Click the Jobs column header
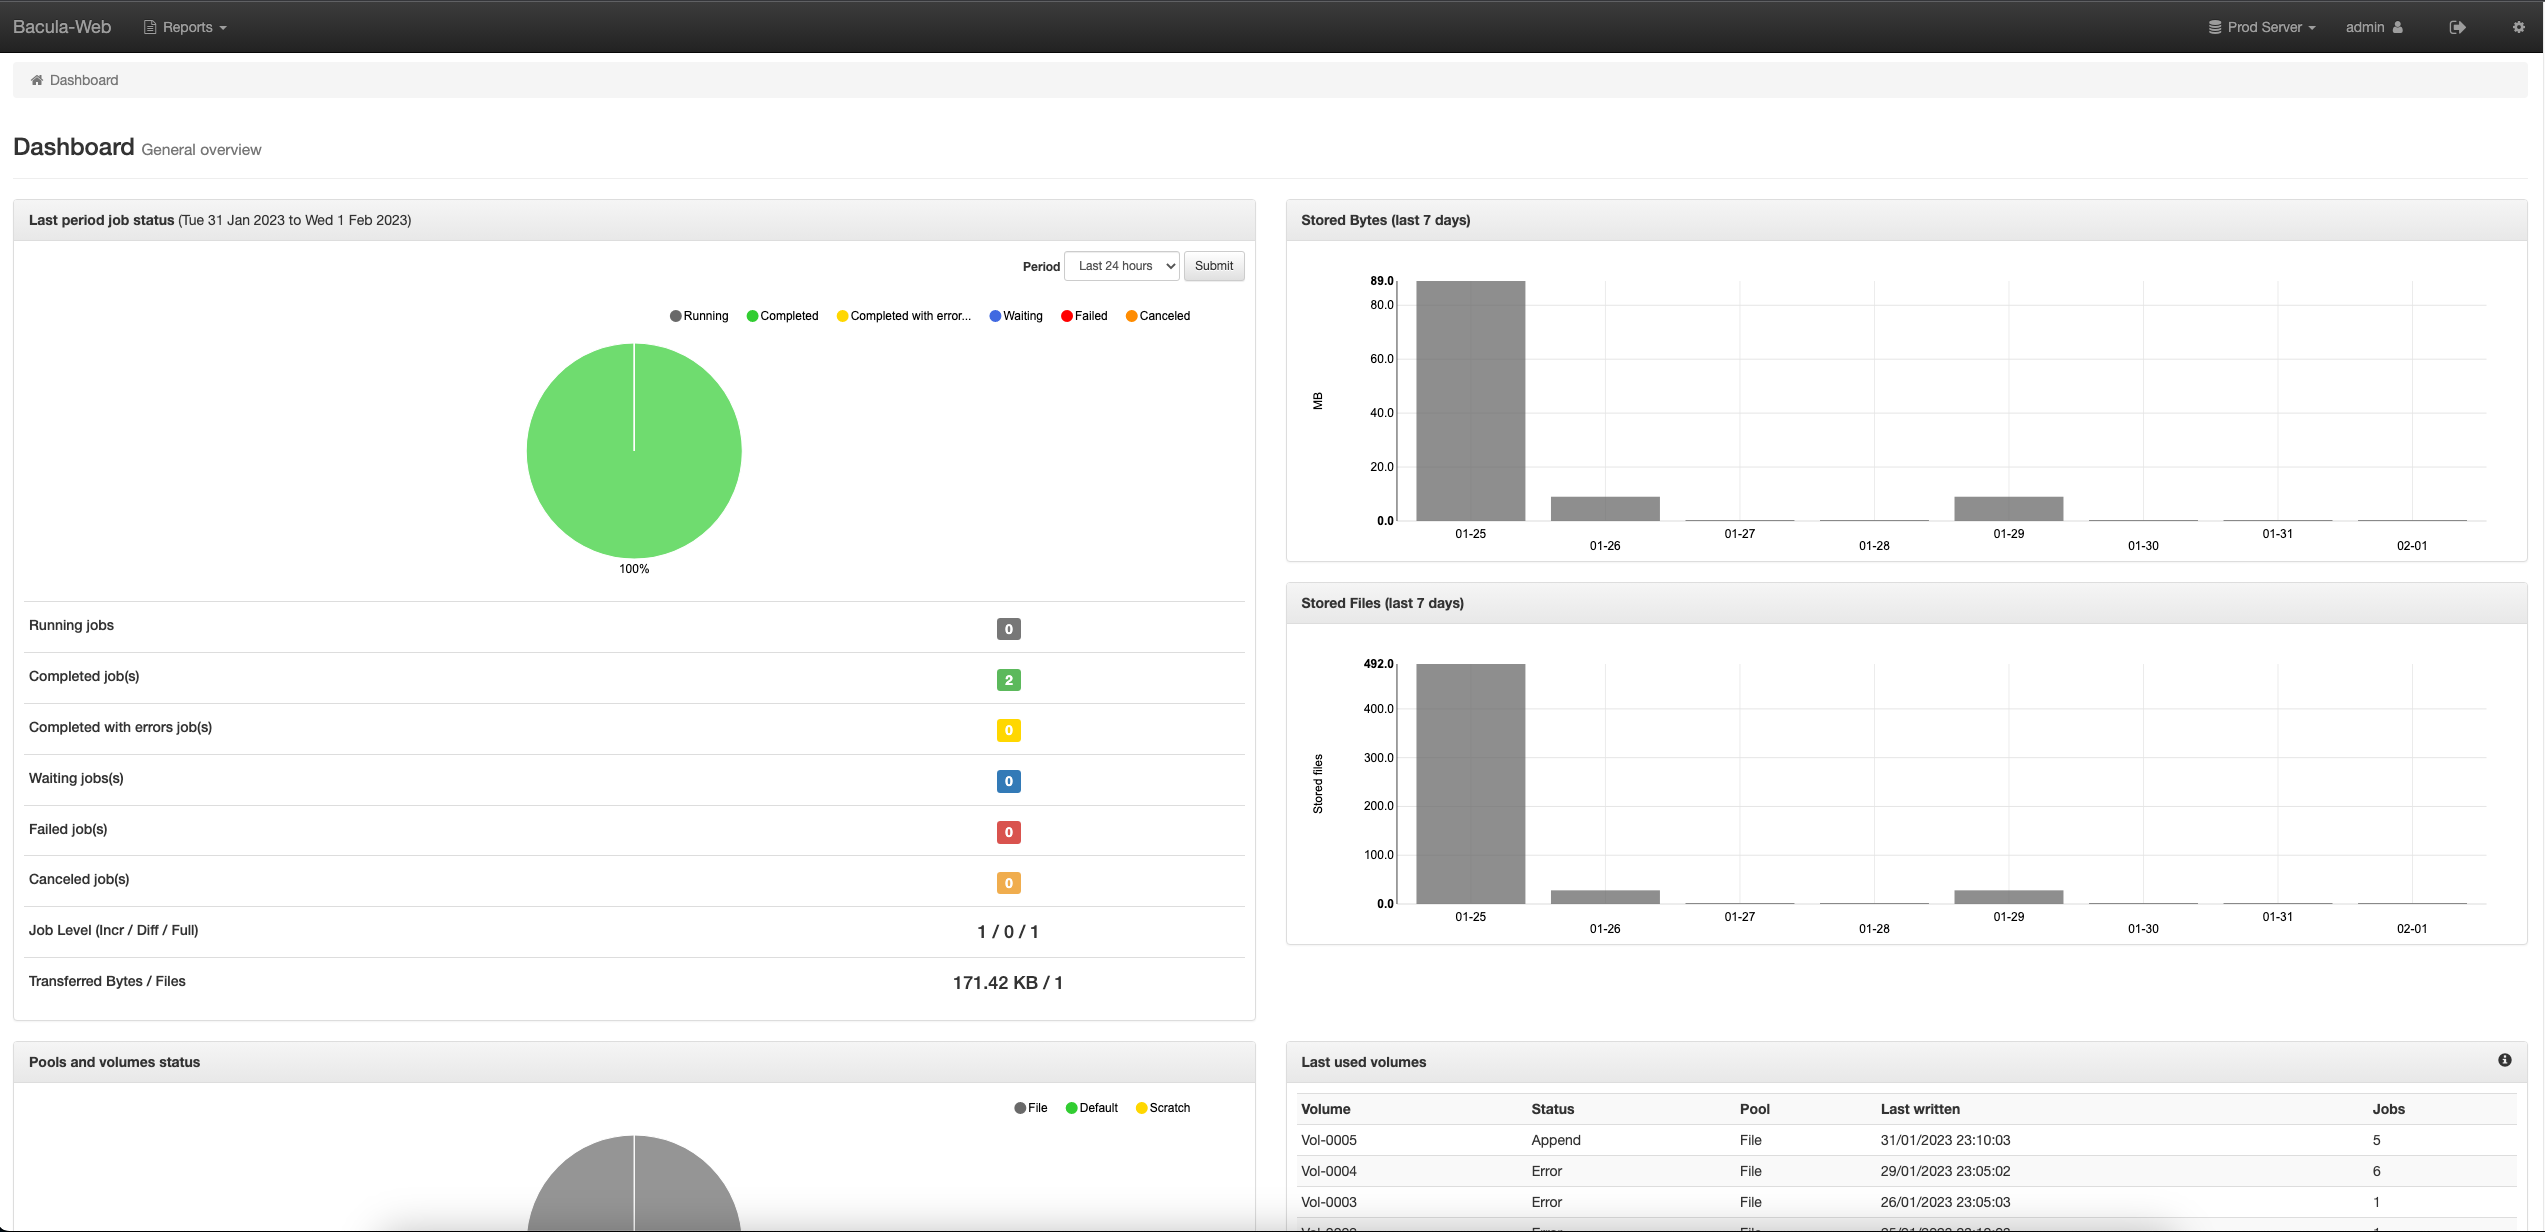Screen dimensions: 2545x1232 tap(2389, 1109)
